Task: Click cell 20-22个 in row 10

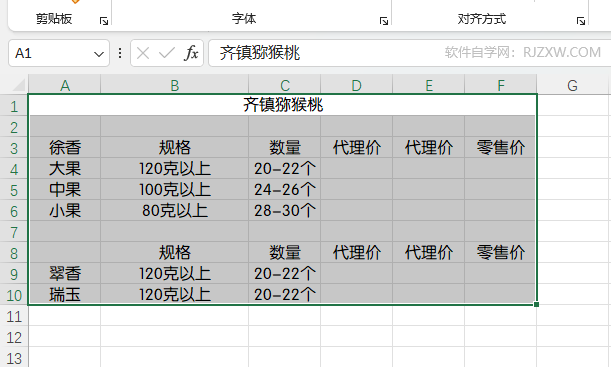Action: click(284, 295)
